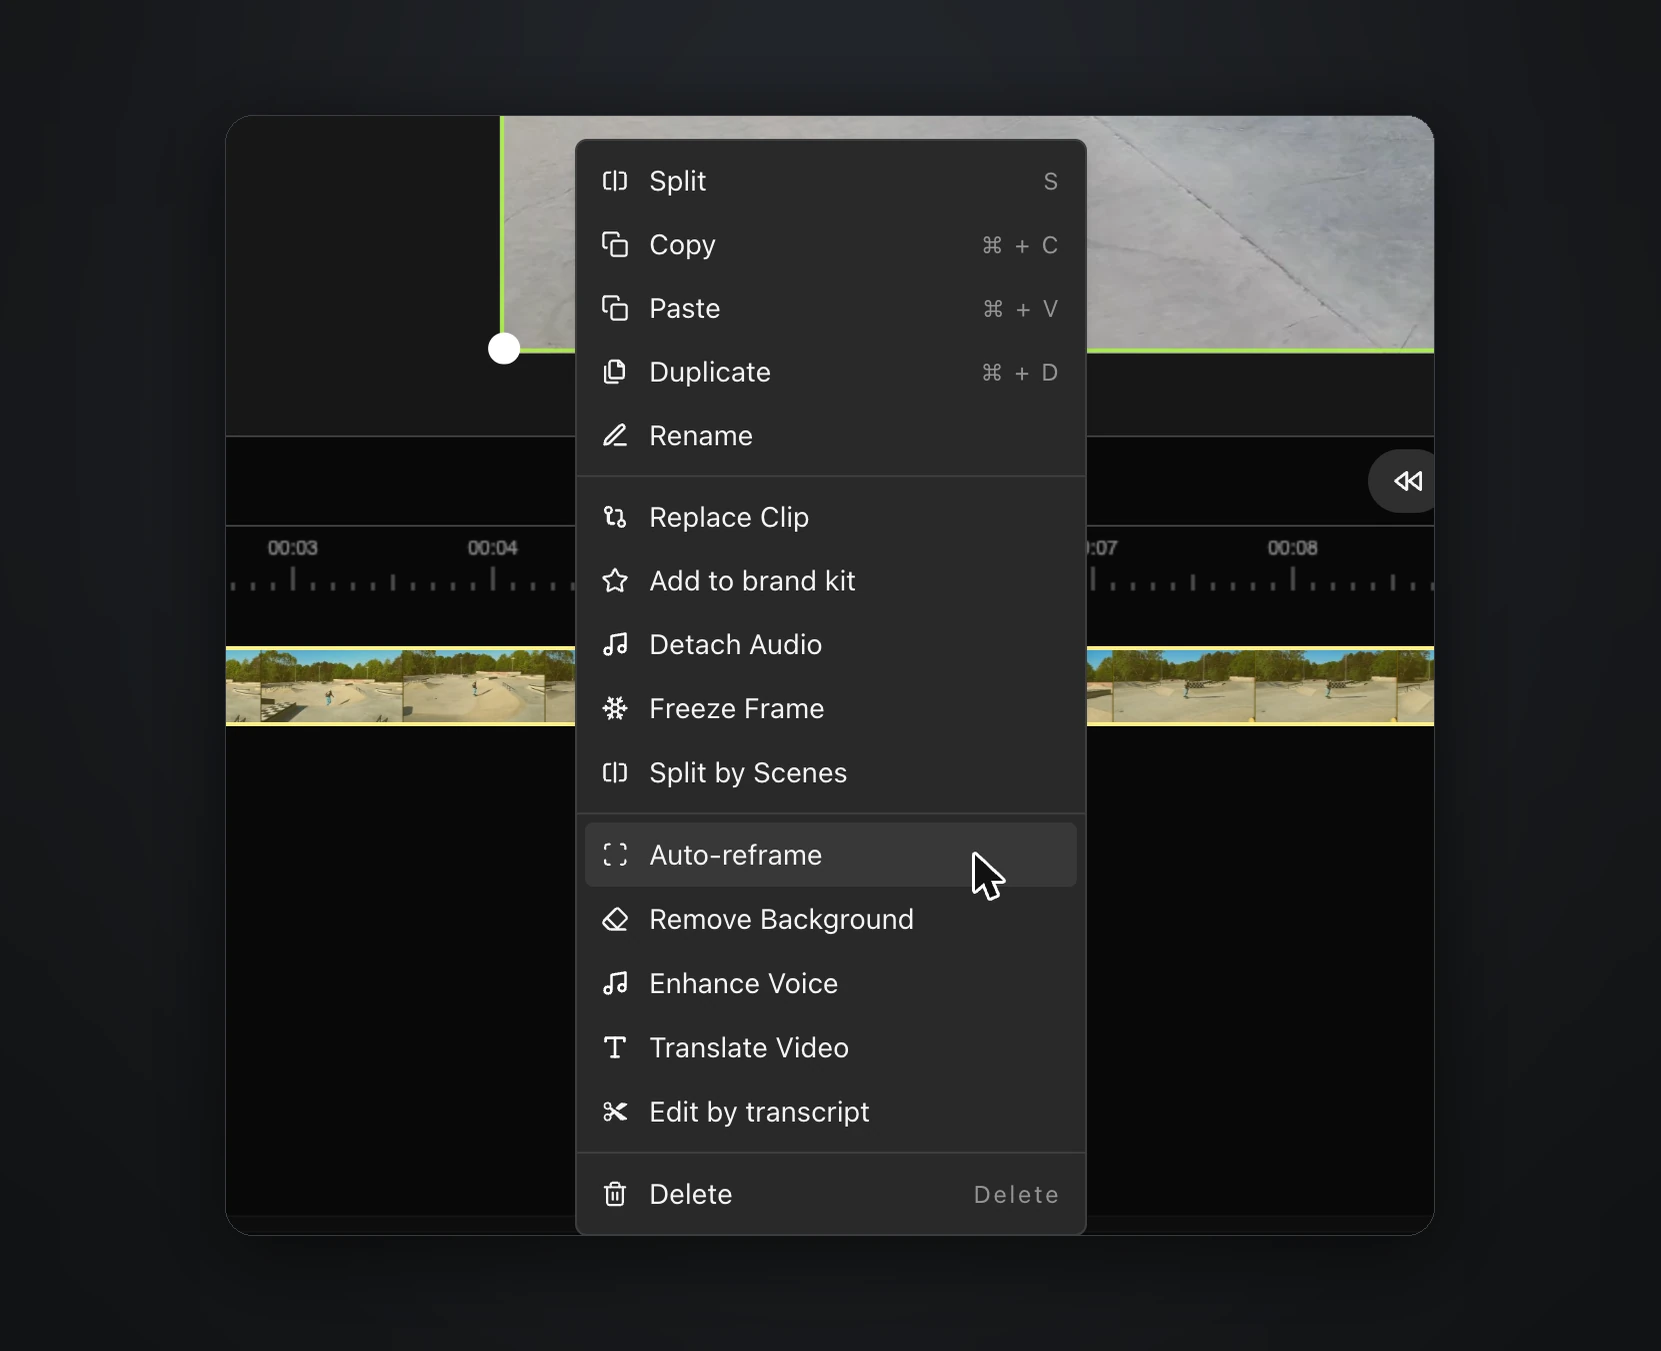Click the Remove Background eraser icon
1661x1351 pixels.
pyautogui.click(x=615, y=919)
